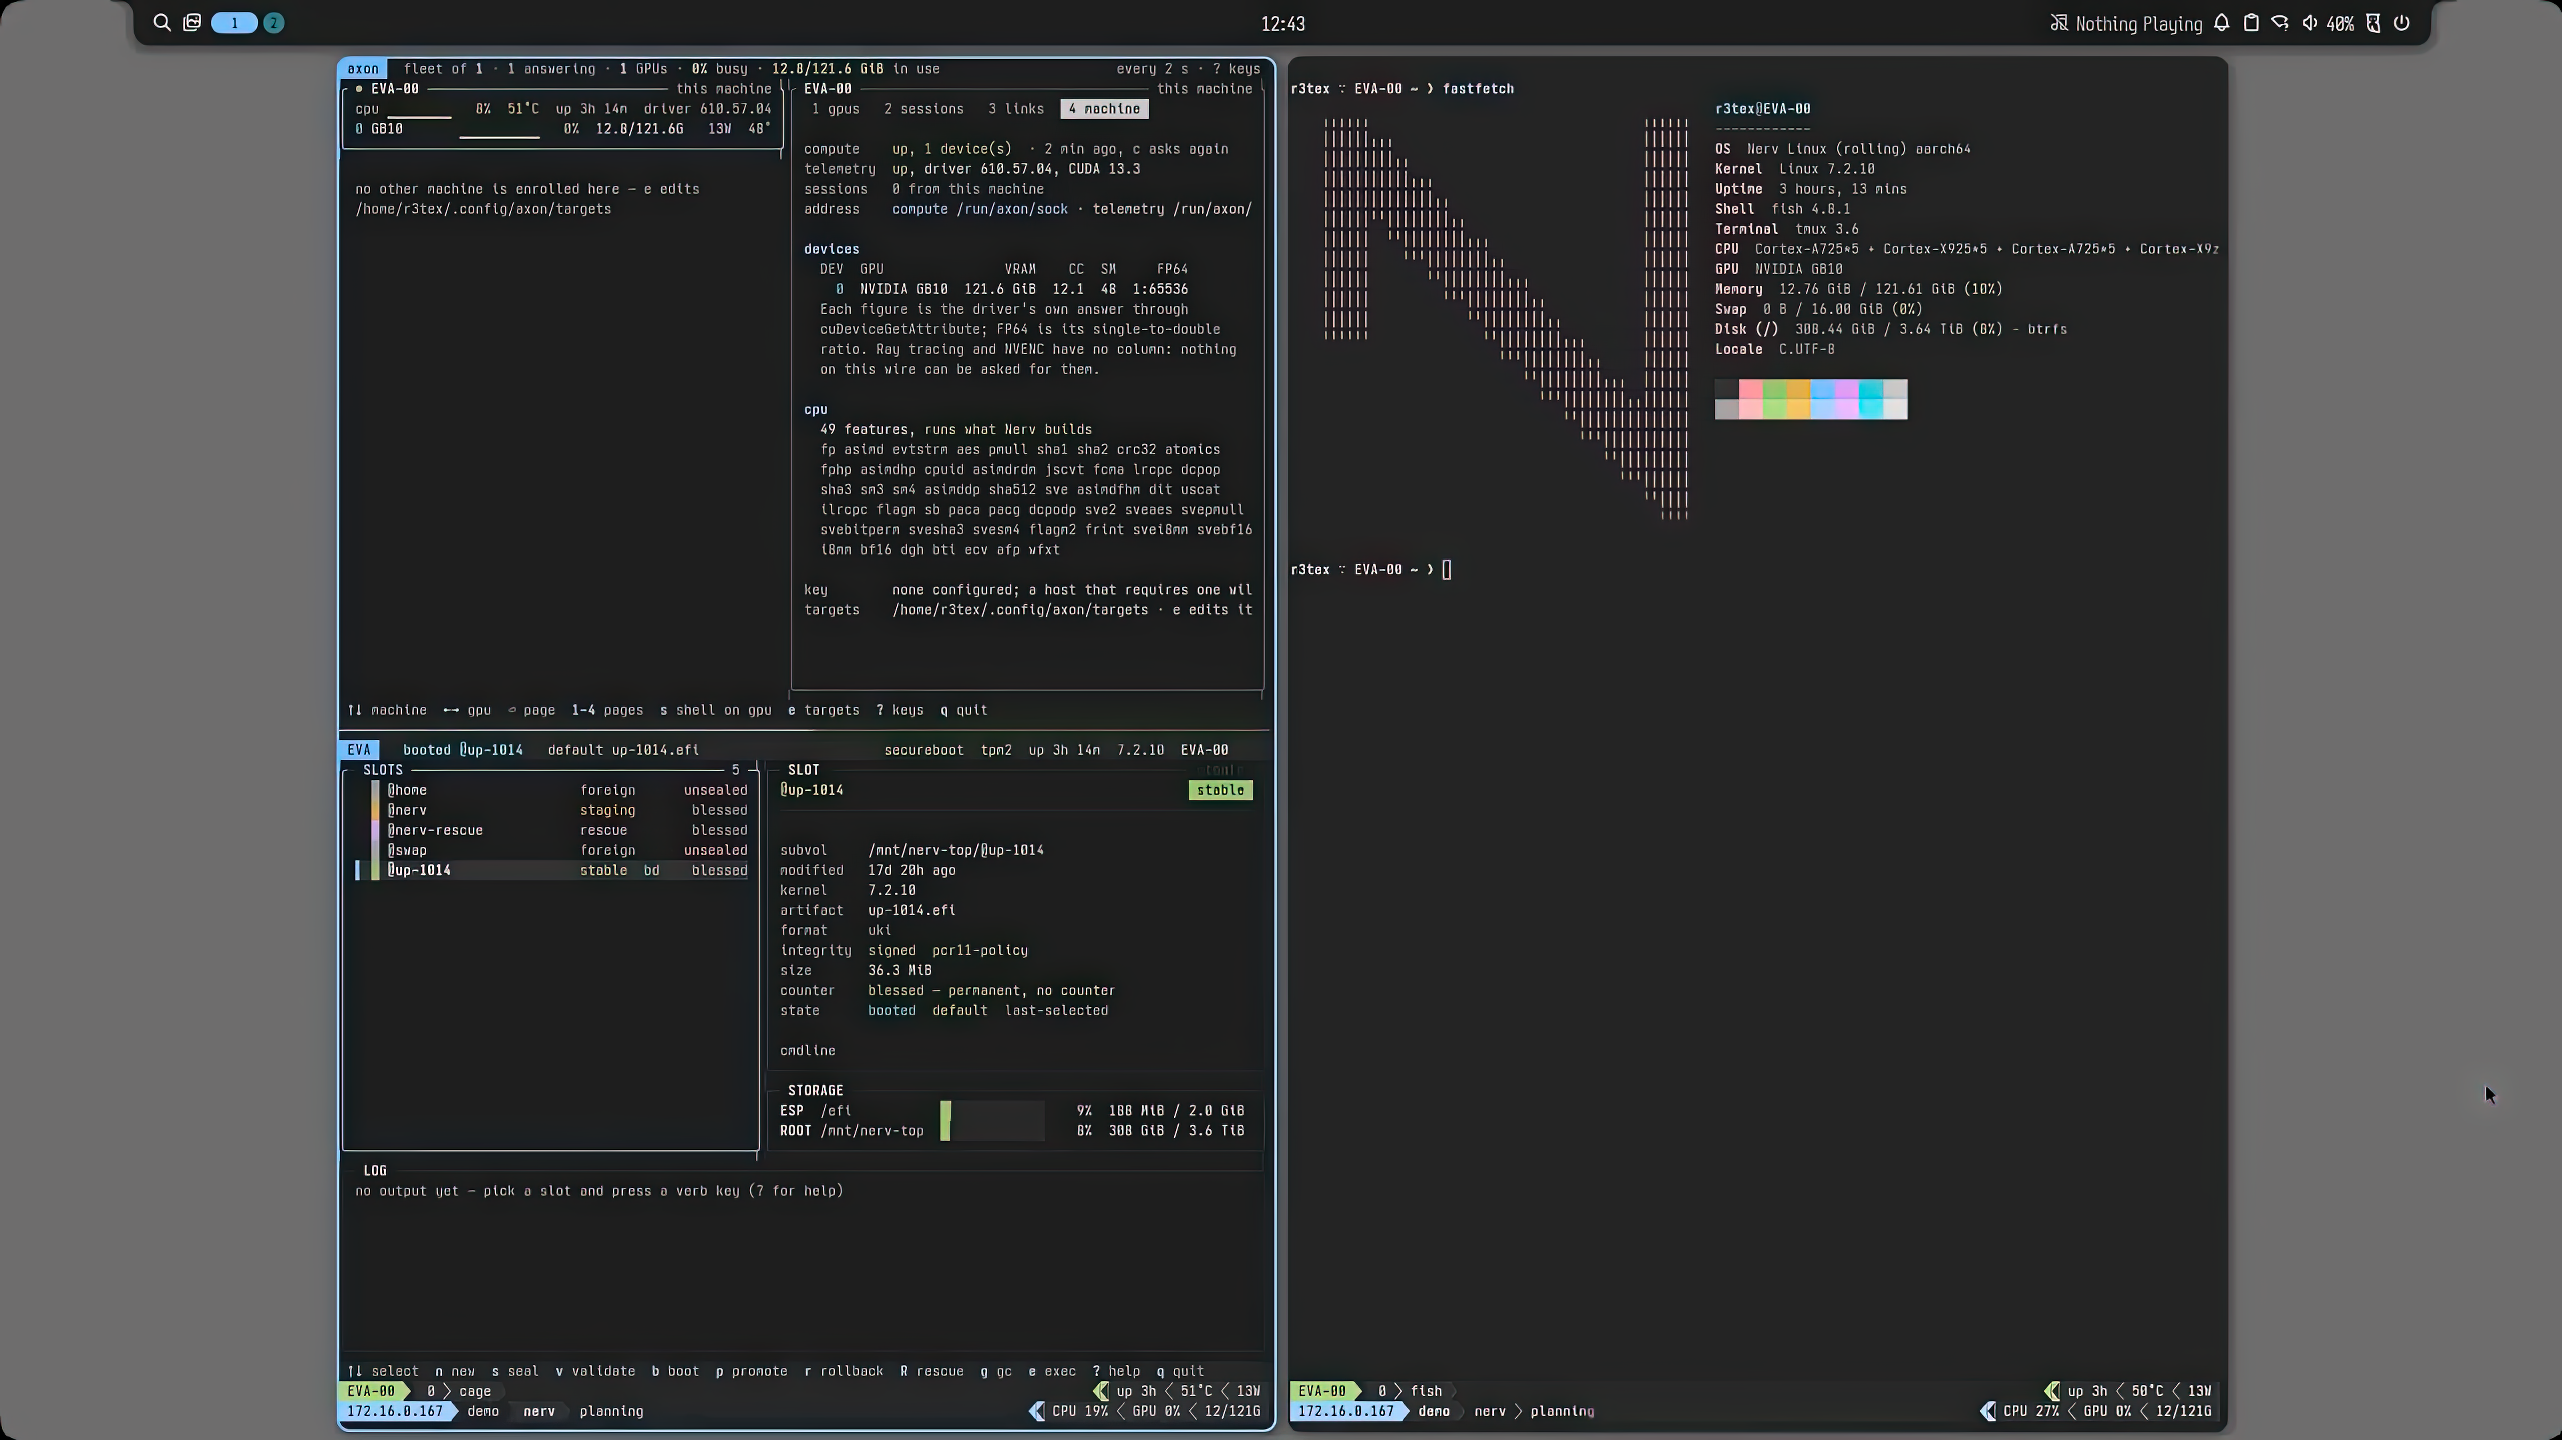Switch to the 3 links page tab
Image resolution: width=2562 pixels, height=1440 pixels.
point(1015,109)
